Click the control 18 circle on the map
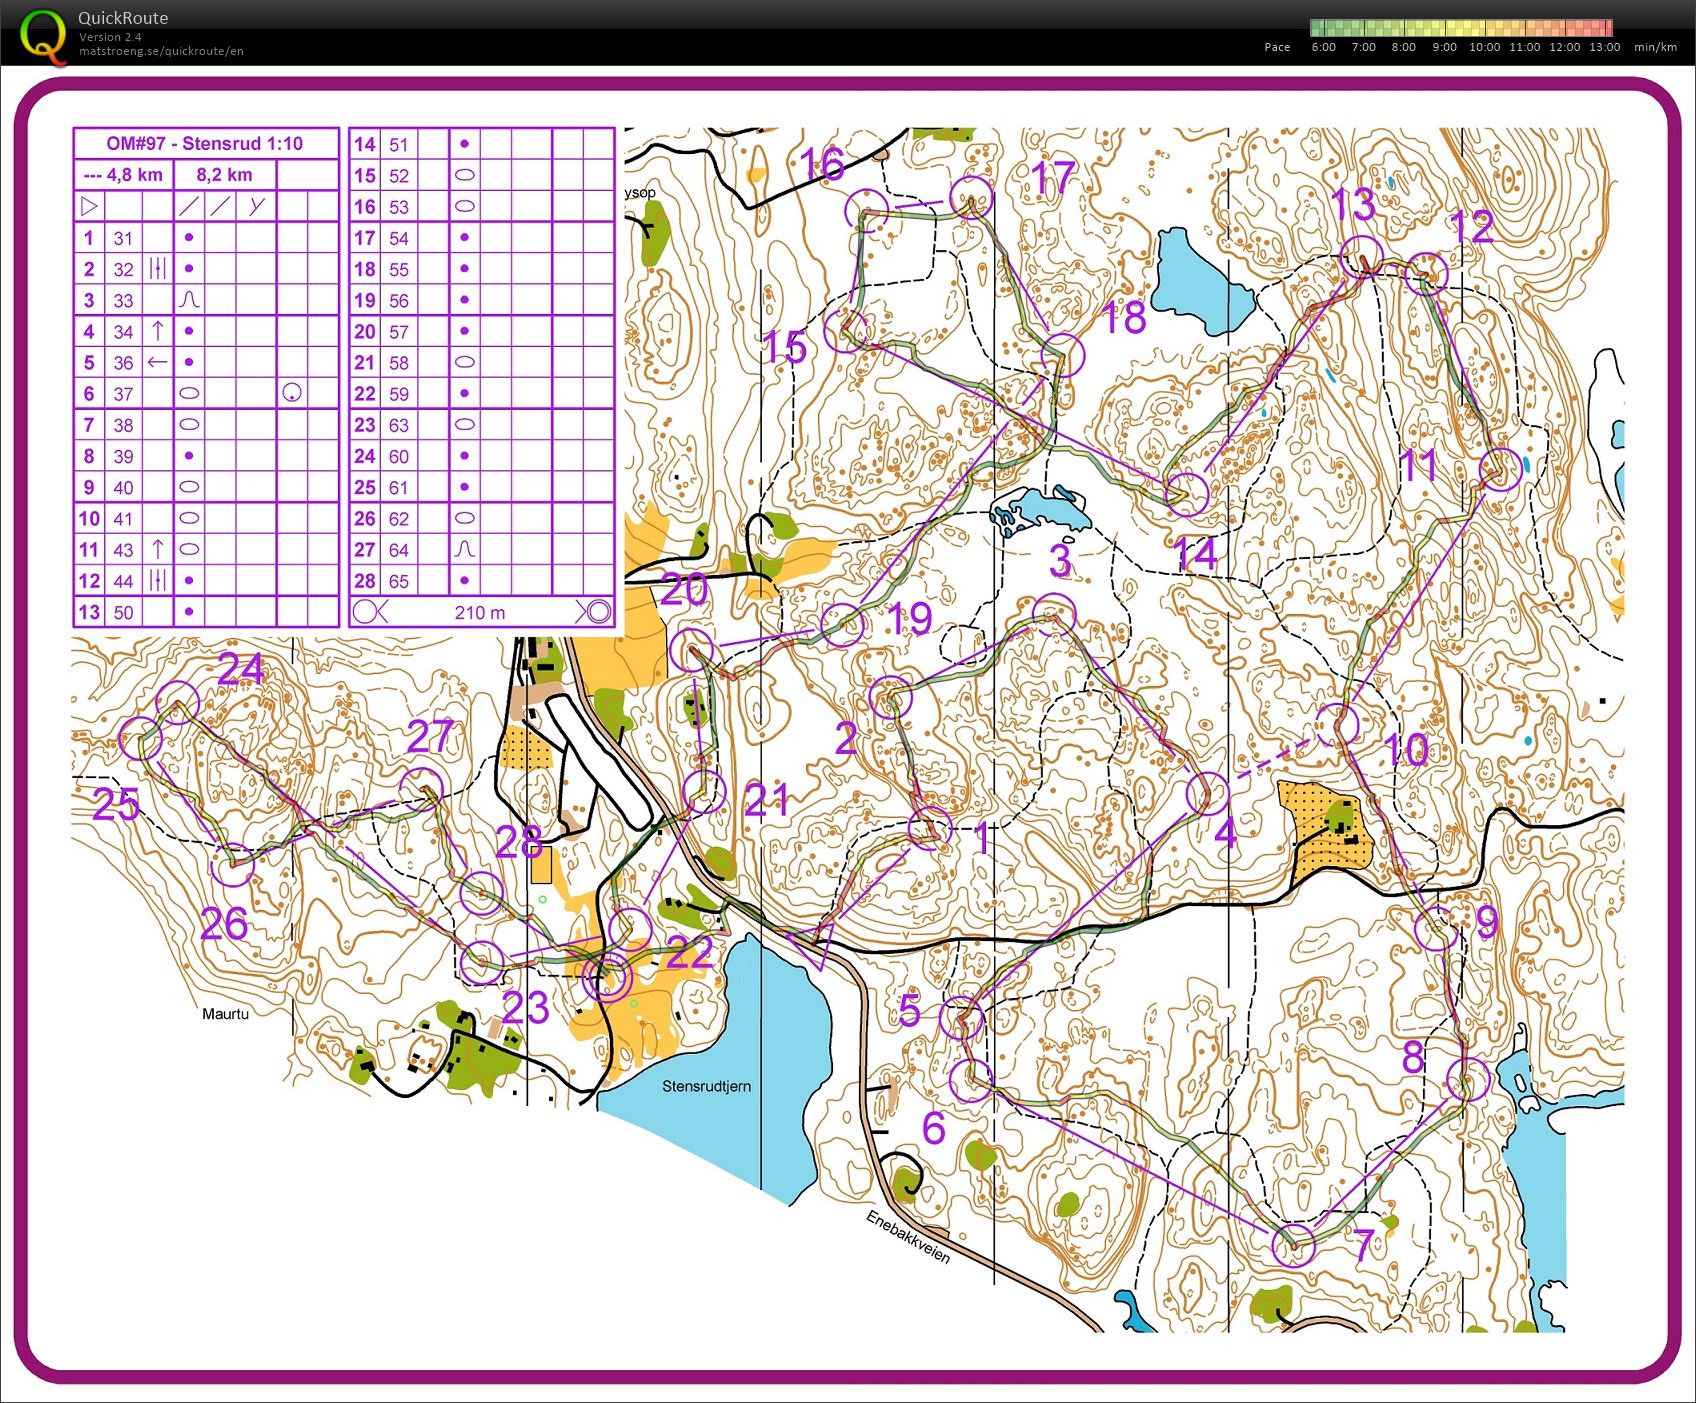1696x1403 pixels. [x=1062, y=355]
